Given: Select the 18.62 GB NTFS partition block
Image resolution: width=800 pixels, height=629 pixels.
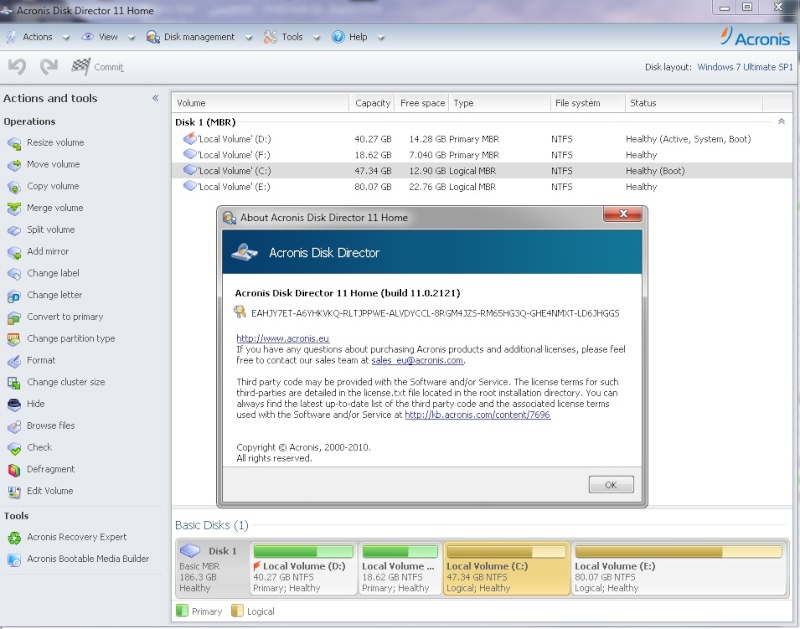Looking at the screenshot, I should coord(400,569).
